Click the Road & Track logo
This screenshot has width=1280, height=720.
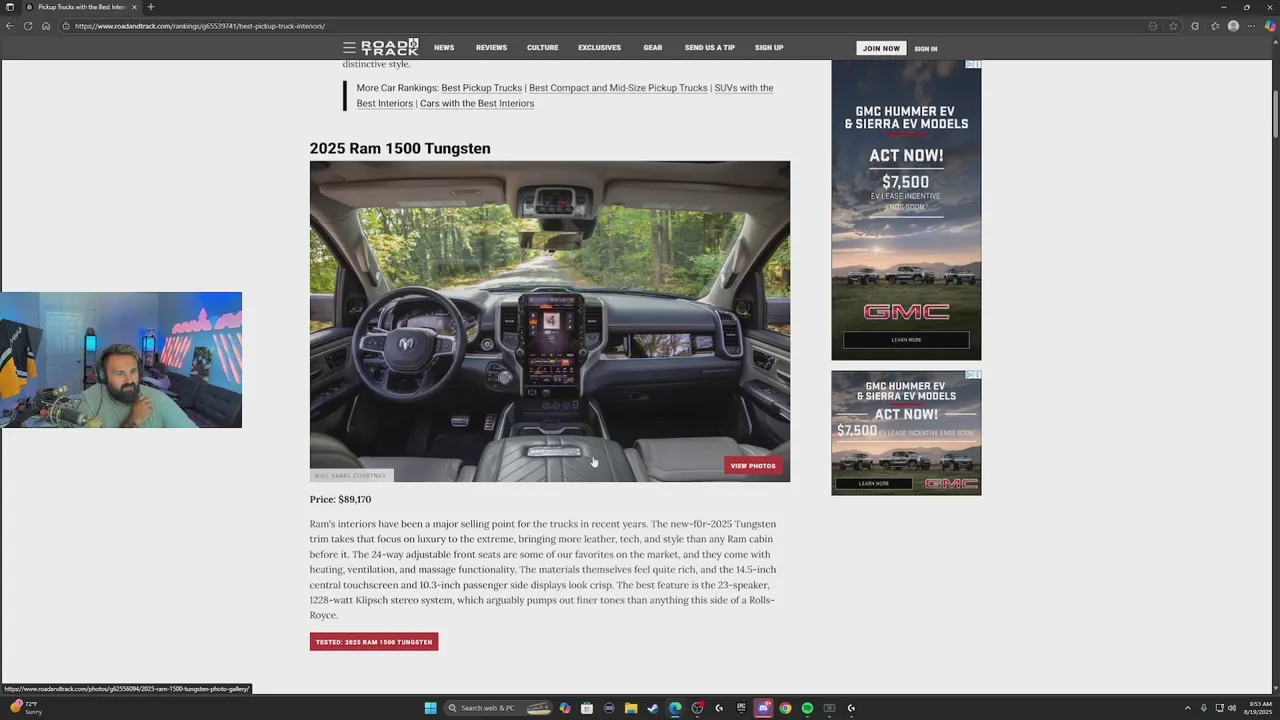(x=390, y=47)
